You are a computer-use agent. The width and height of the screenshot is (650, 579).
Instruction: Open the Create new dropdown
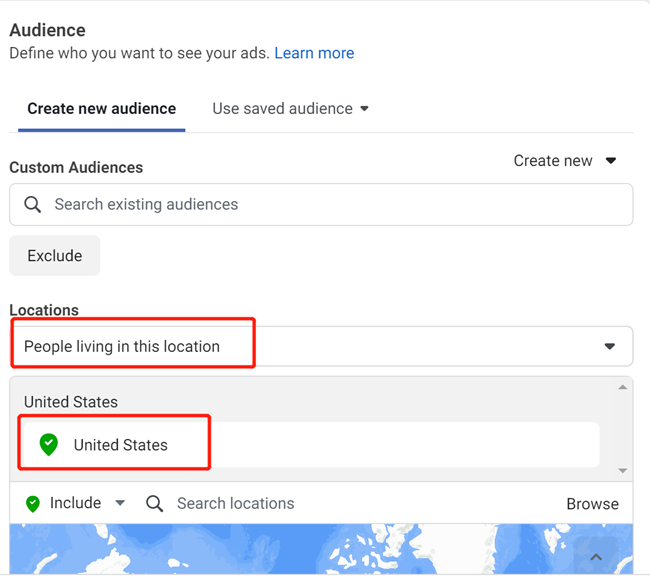[x=565, y=161]
